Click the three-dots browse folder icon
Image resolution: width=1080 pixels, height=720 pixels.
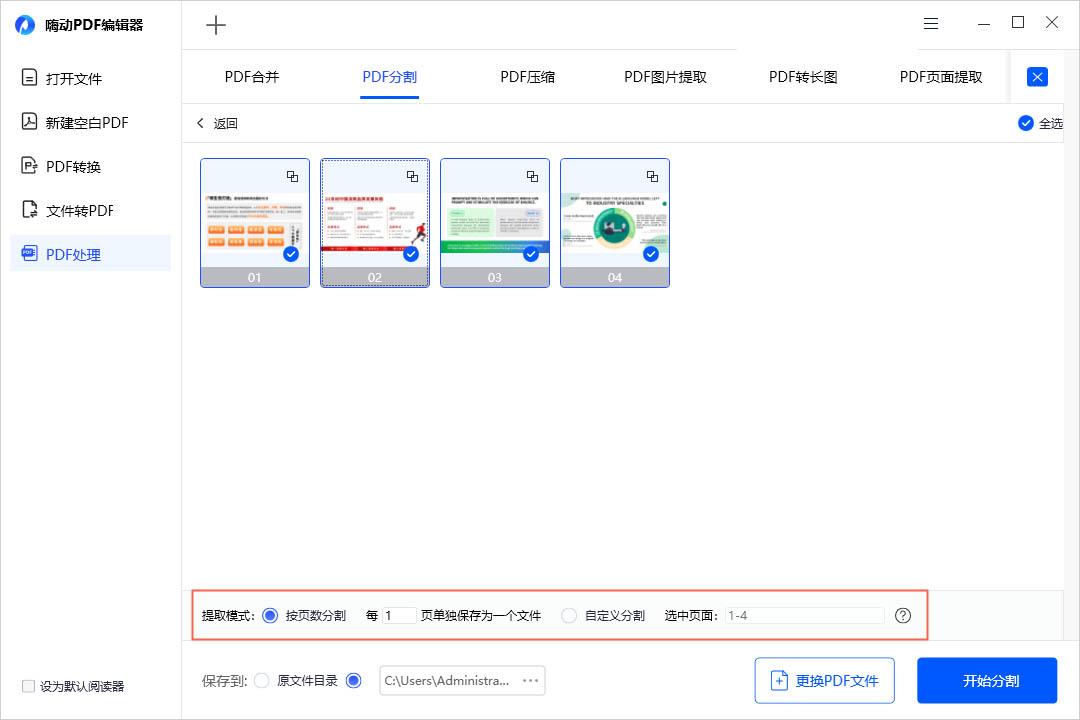[530, 681]
